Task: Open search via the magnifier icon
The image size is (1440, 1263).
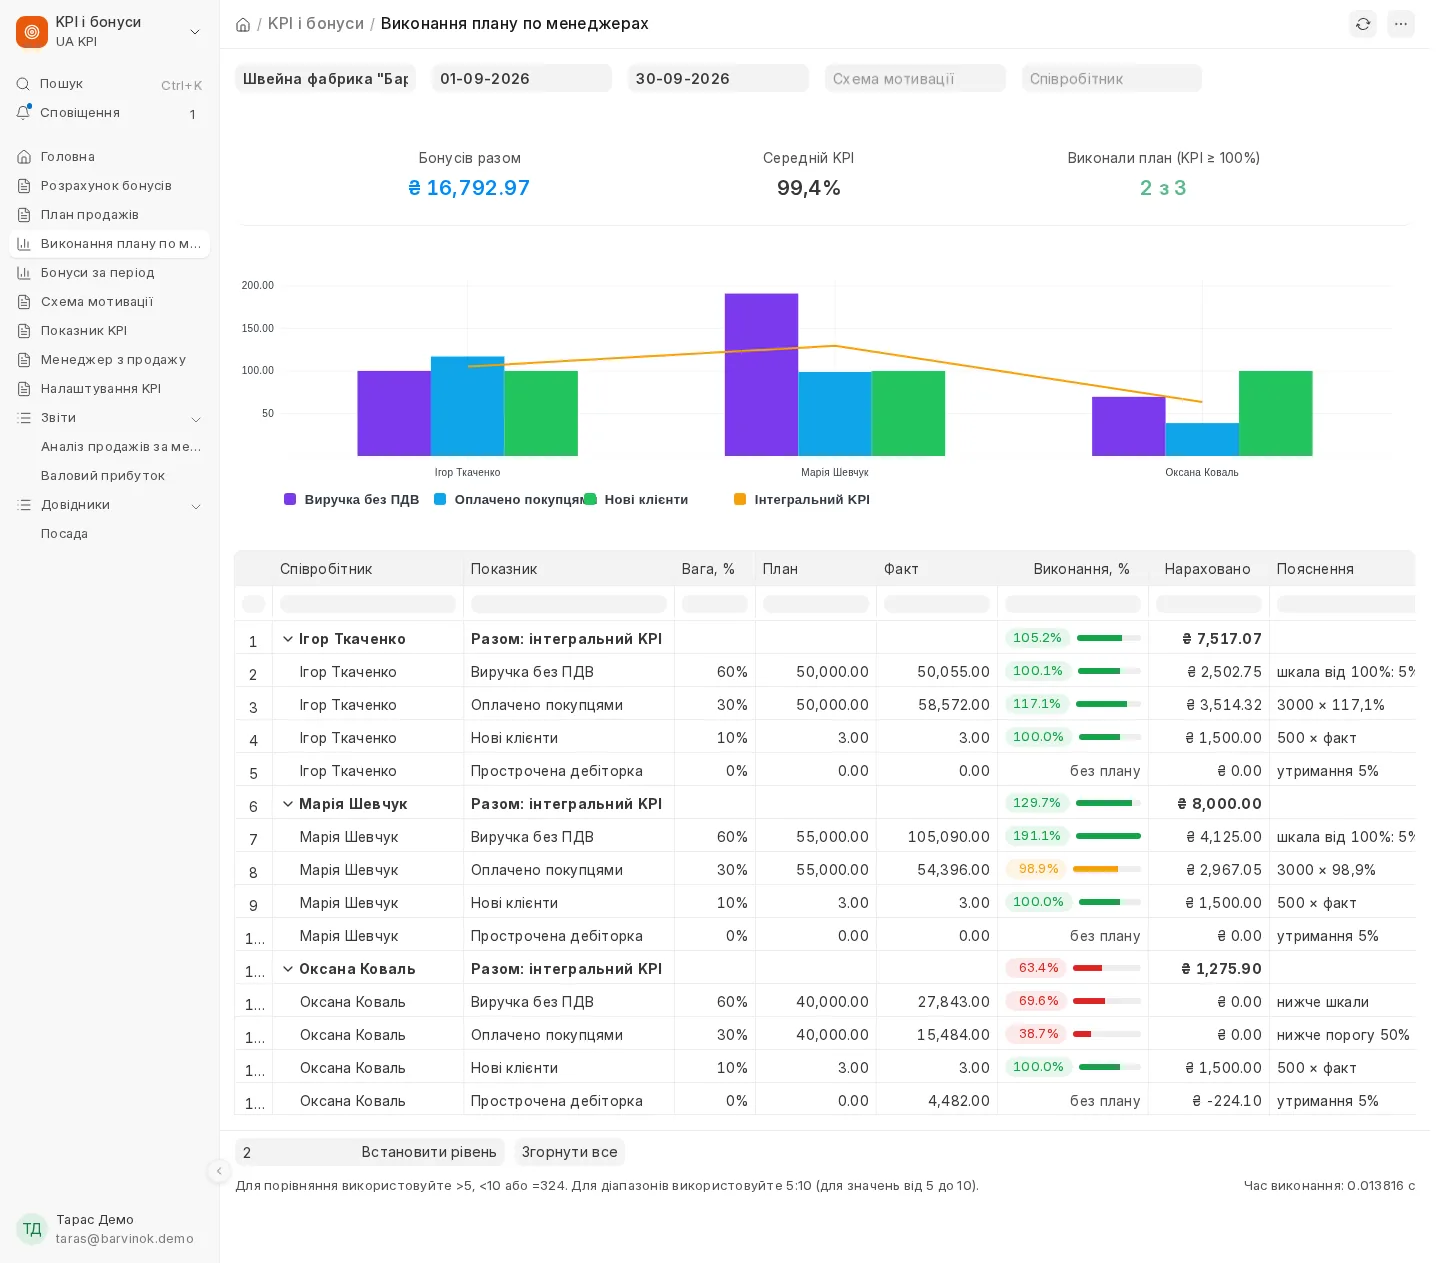Action: coord(23,84)
